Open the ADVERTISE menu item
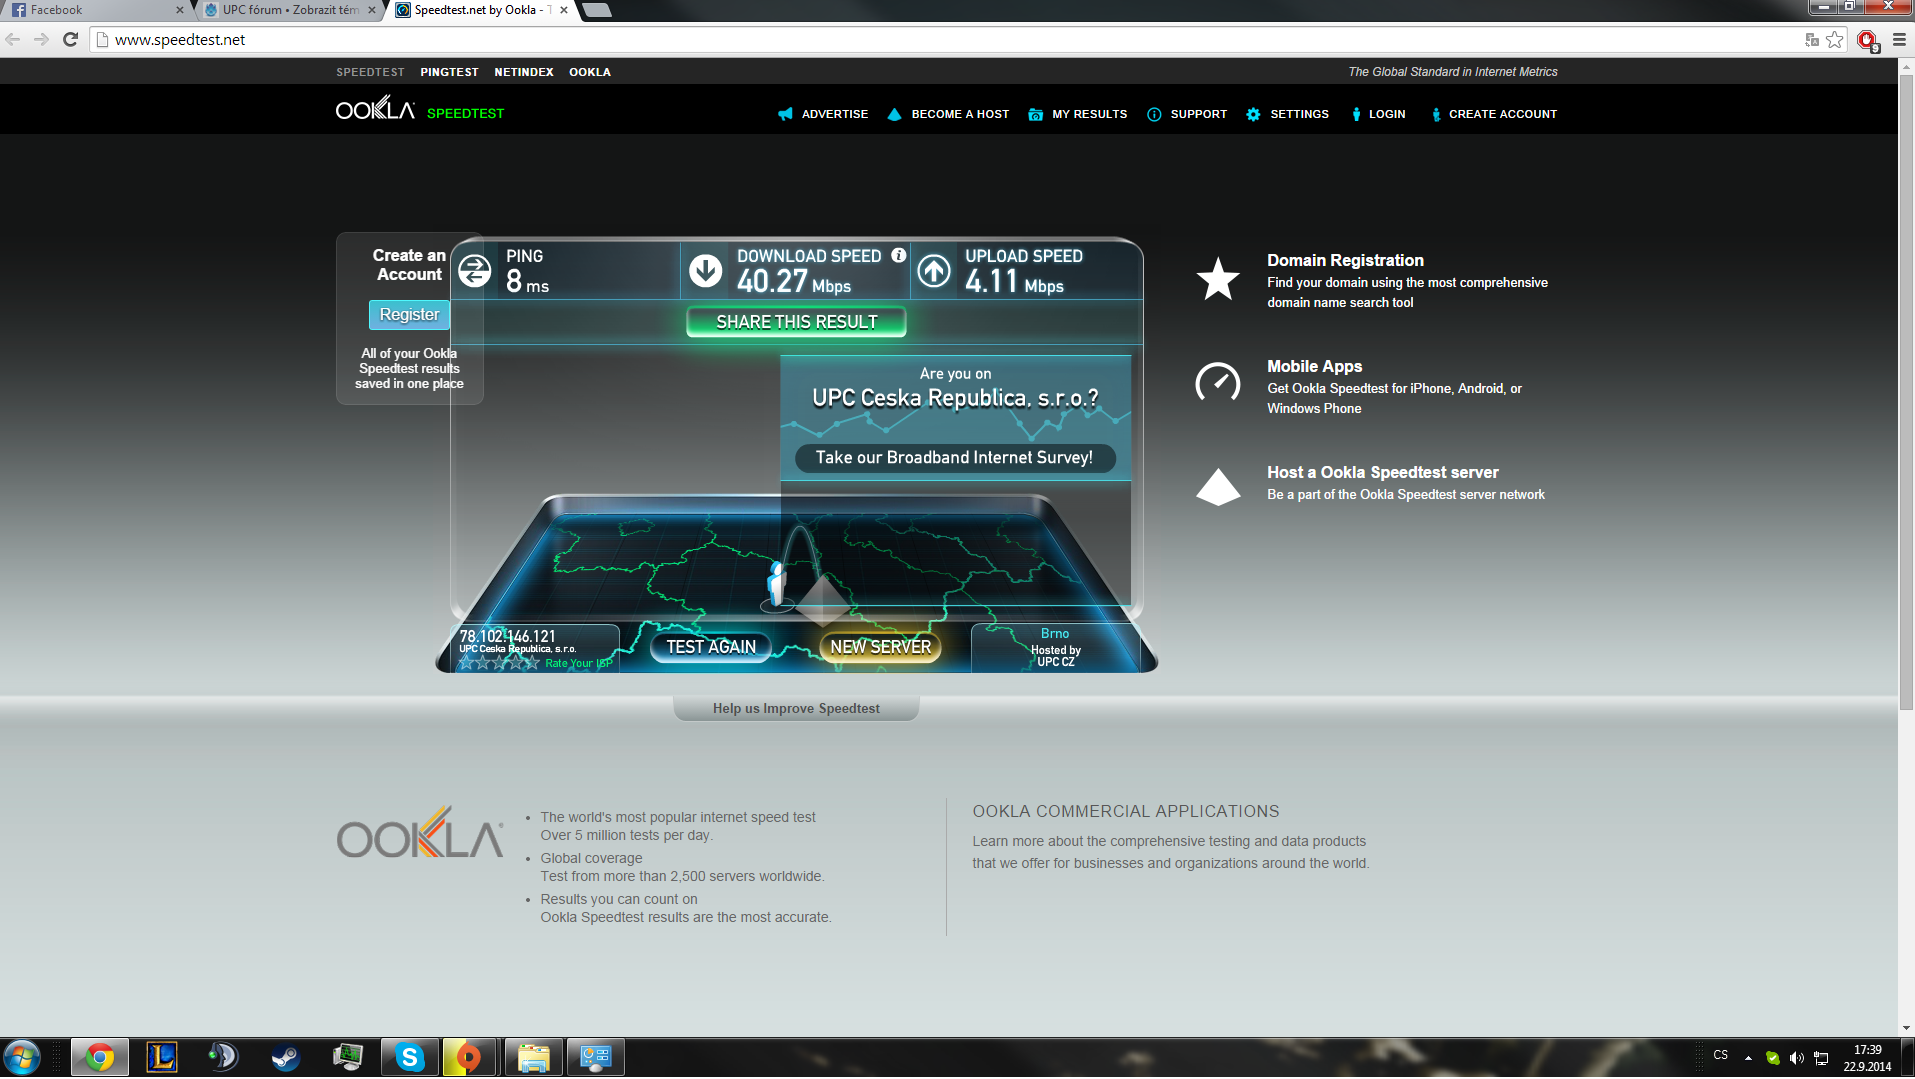This screenshot has width=1915, height=1079. tap(823, 114)
